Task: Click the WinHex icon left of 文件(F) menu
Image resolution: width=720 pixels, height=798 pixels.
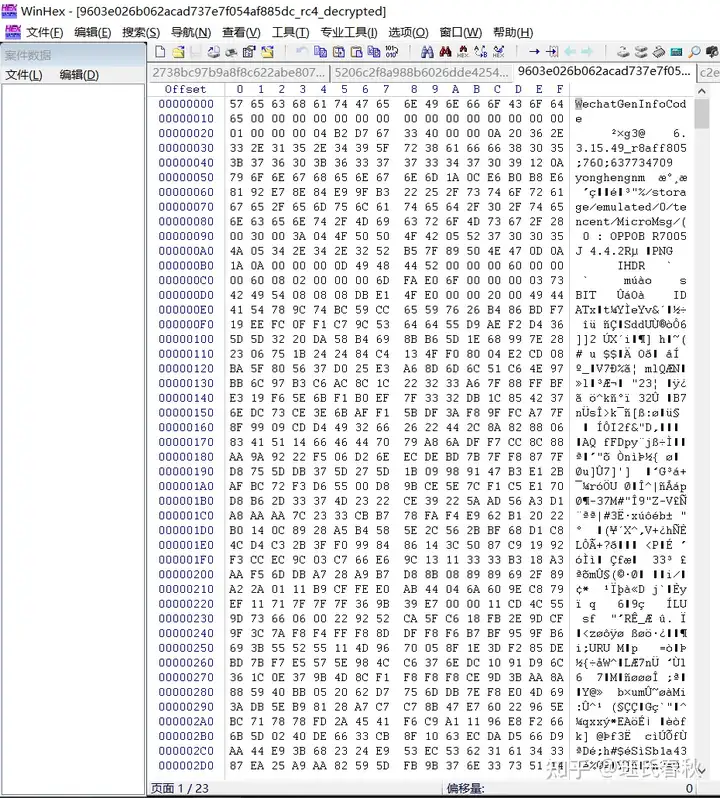Action: click(x=13, y=32)
